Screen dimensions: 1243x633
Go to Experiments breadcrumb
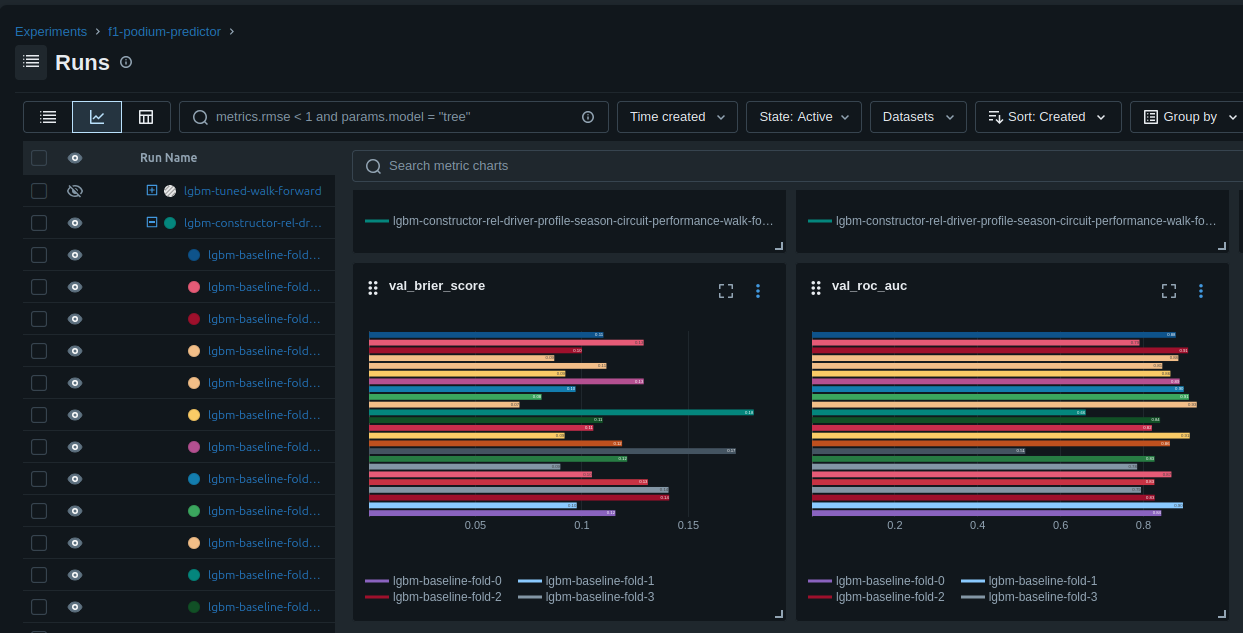pyautogui.click(x=51, y=32)
